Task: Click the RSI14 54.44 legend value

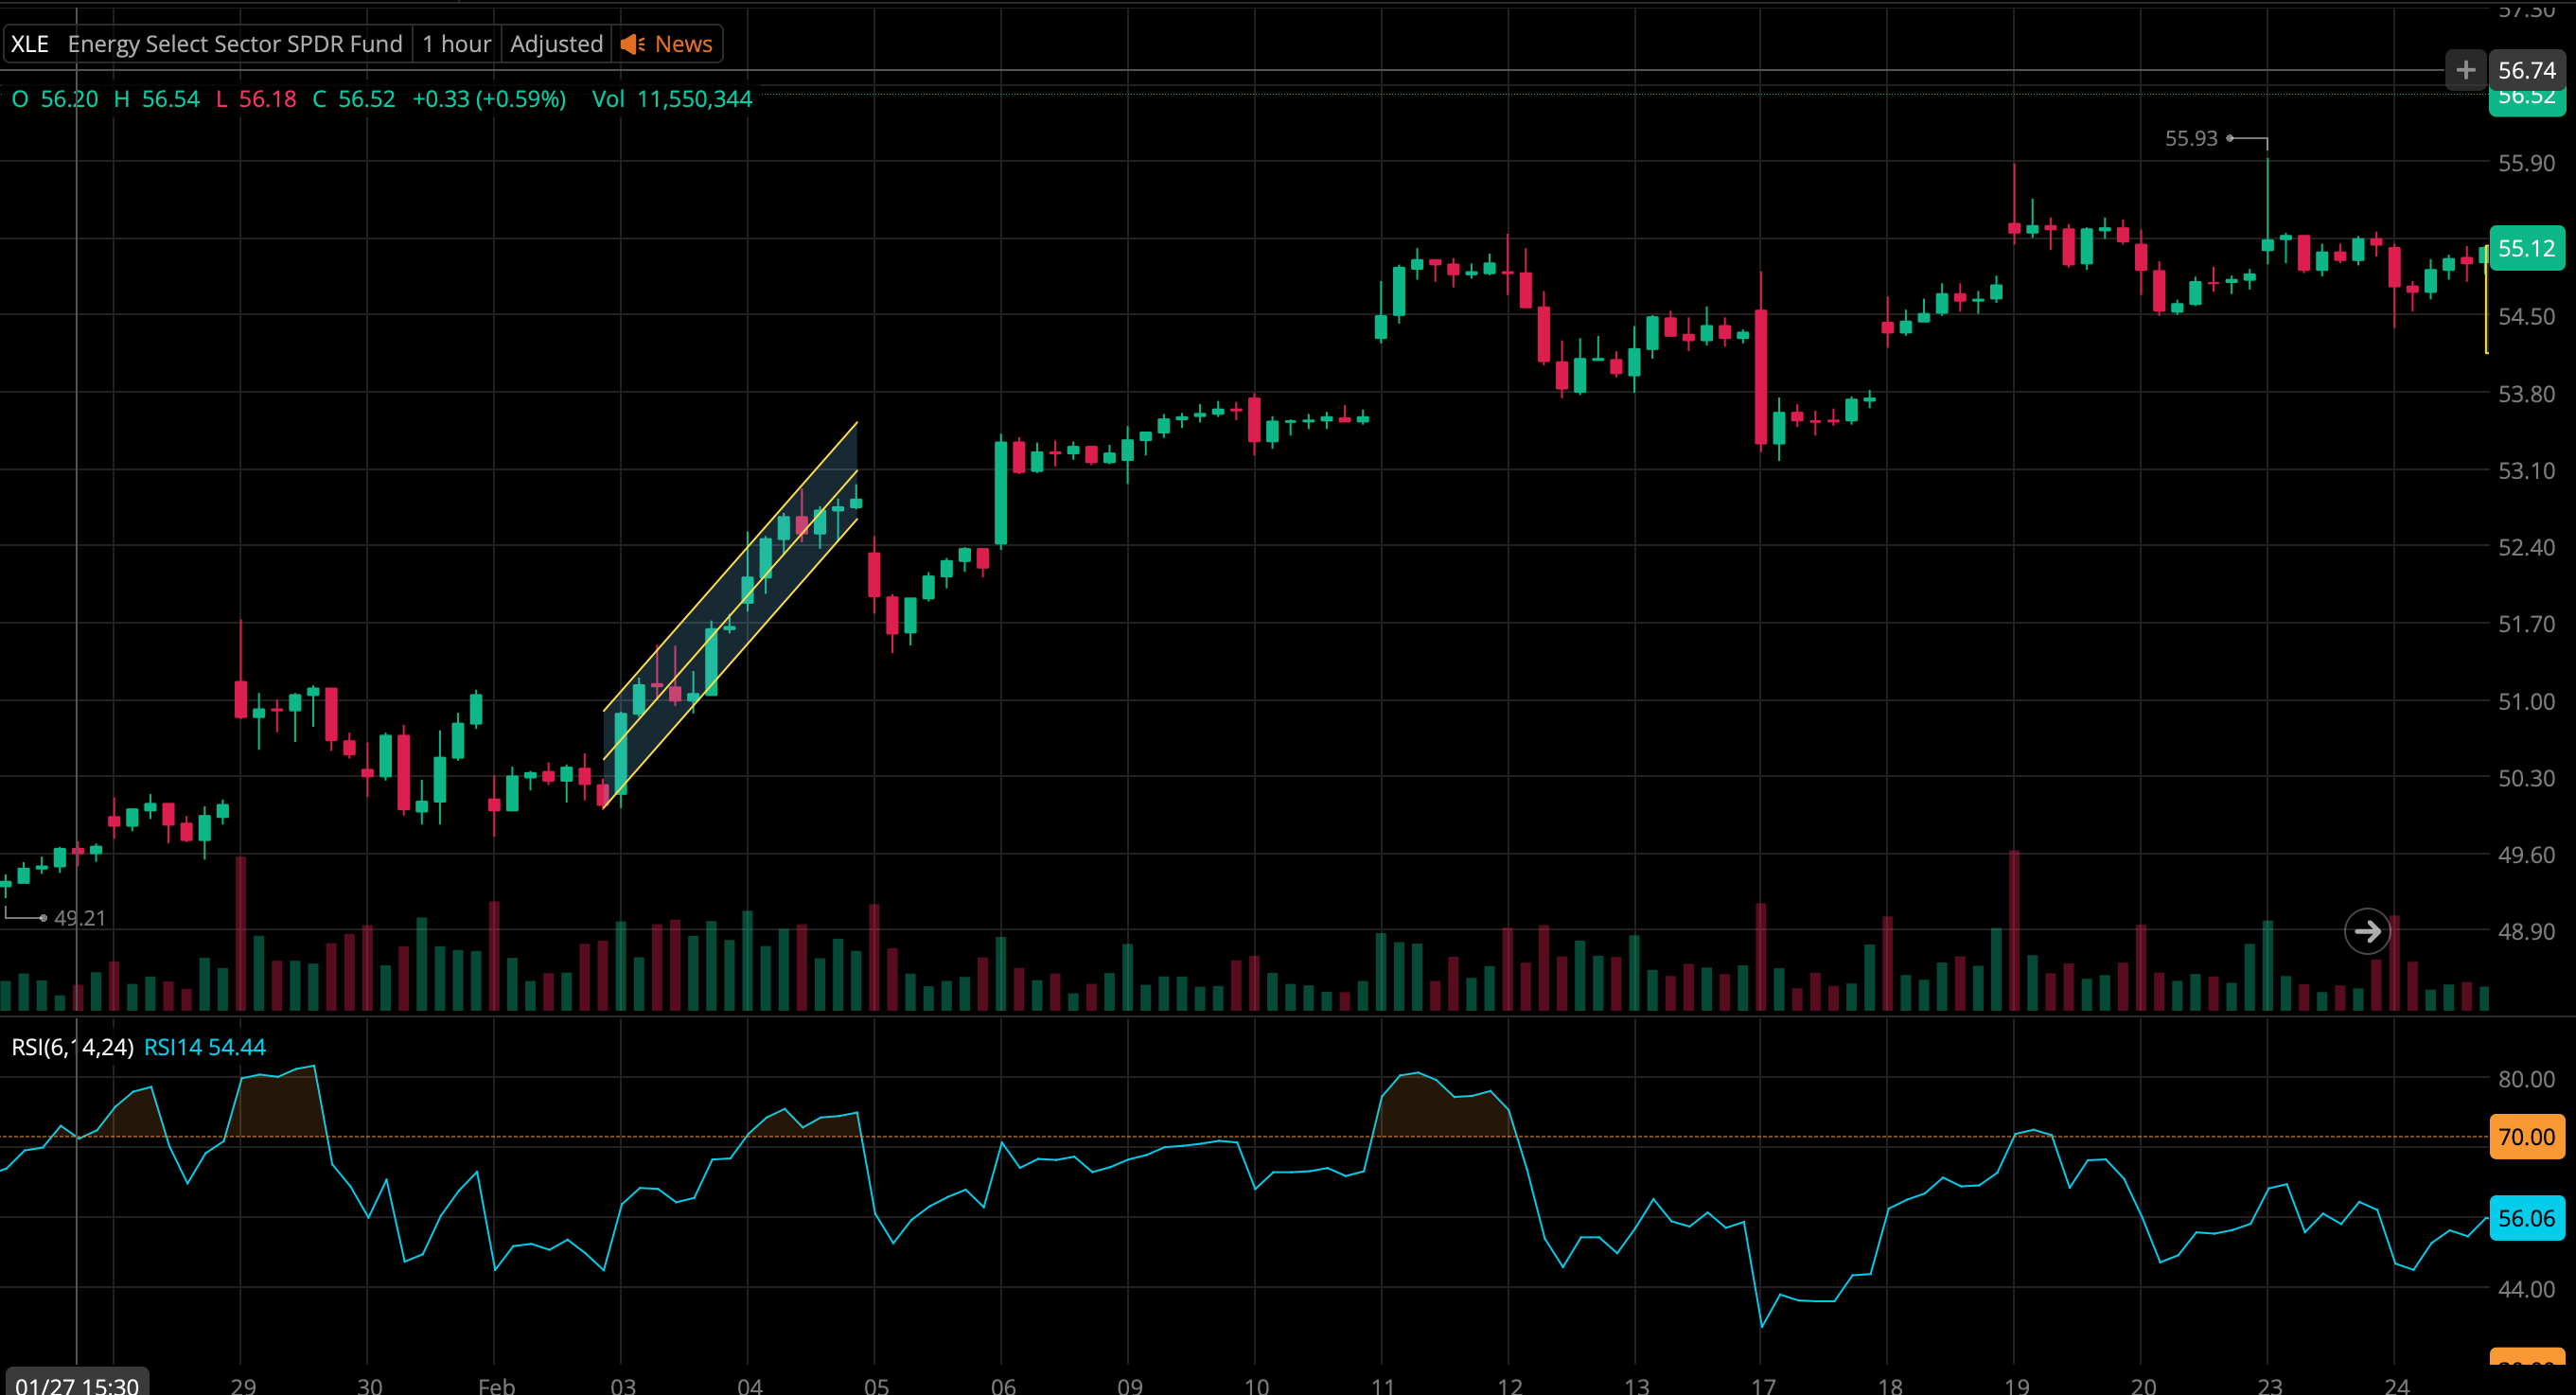Action: 205,1047
